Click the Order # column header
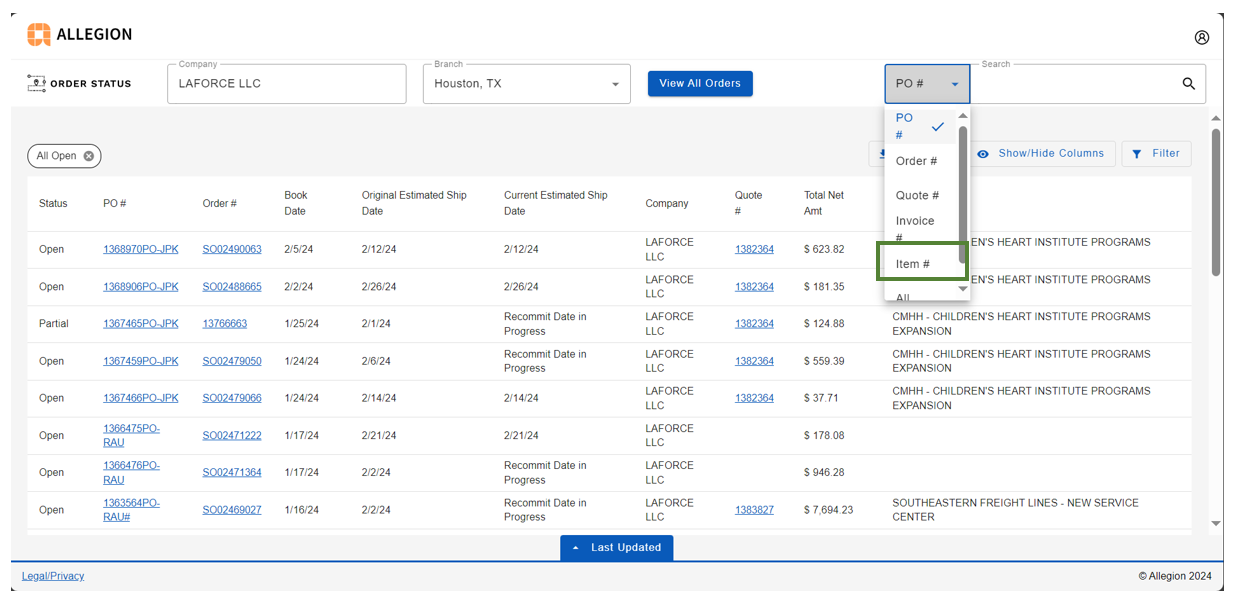The width and height of the screenshot is (1235, 601). [x=220, y=203]
